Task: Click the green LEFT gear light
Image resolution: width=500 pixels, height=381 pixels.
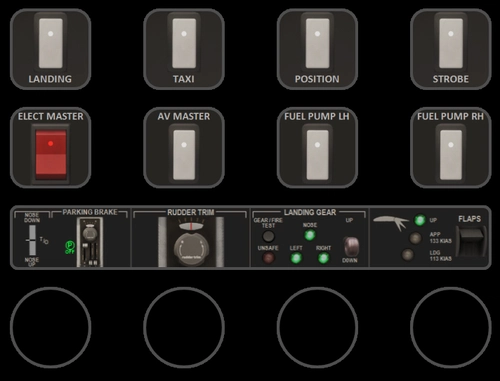Action: (296, 258)
